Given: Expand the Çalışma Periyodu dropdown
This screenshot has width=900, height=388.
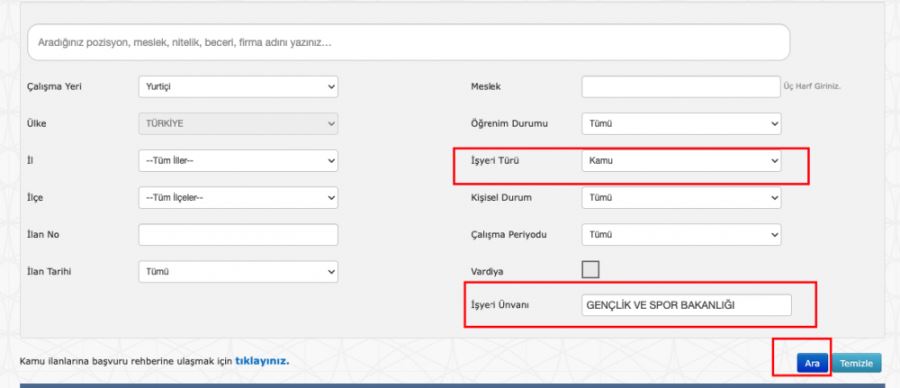Looking at the screenshot, I should pos(681,235).
